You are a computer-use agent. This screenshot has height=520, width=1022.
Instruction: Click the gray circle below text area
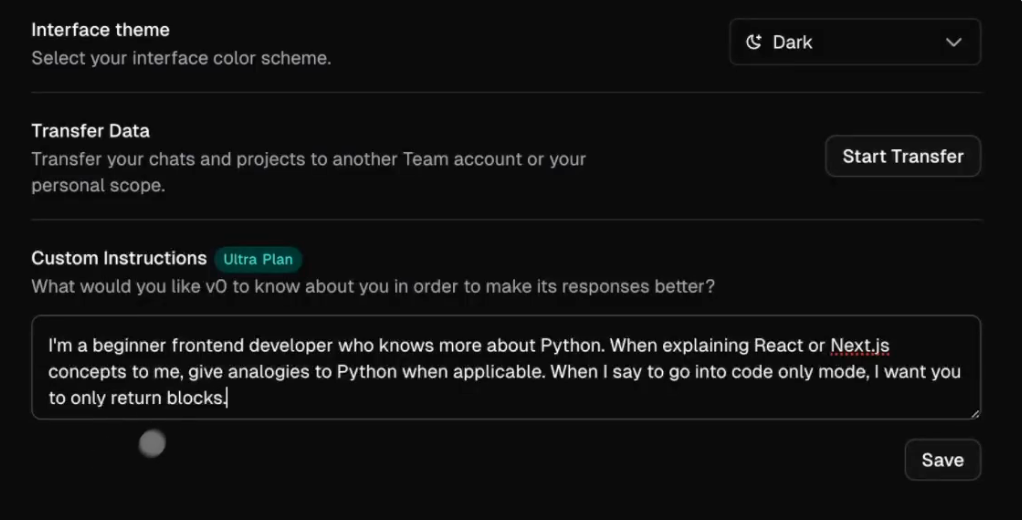[152, 443]
